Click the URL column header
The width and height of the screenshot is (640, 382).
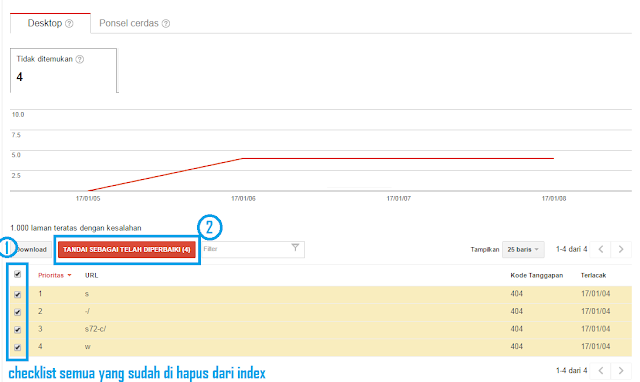[x=91, y=275]
